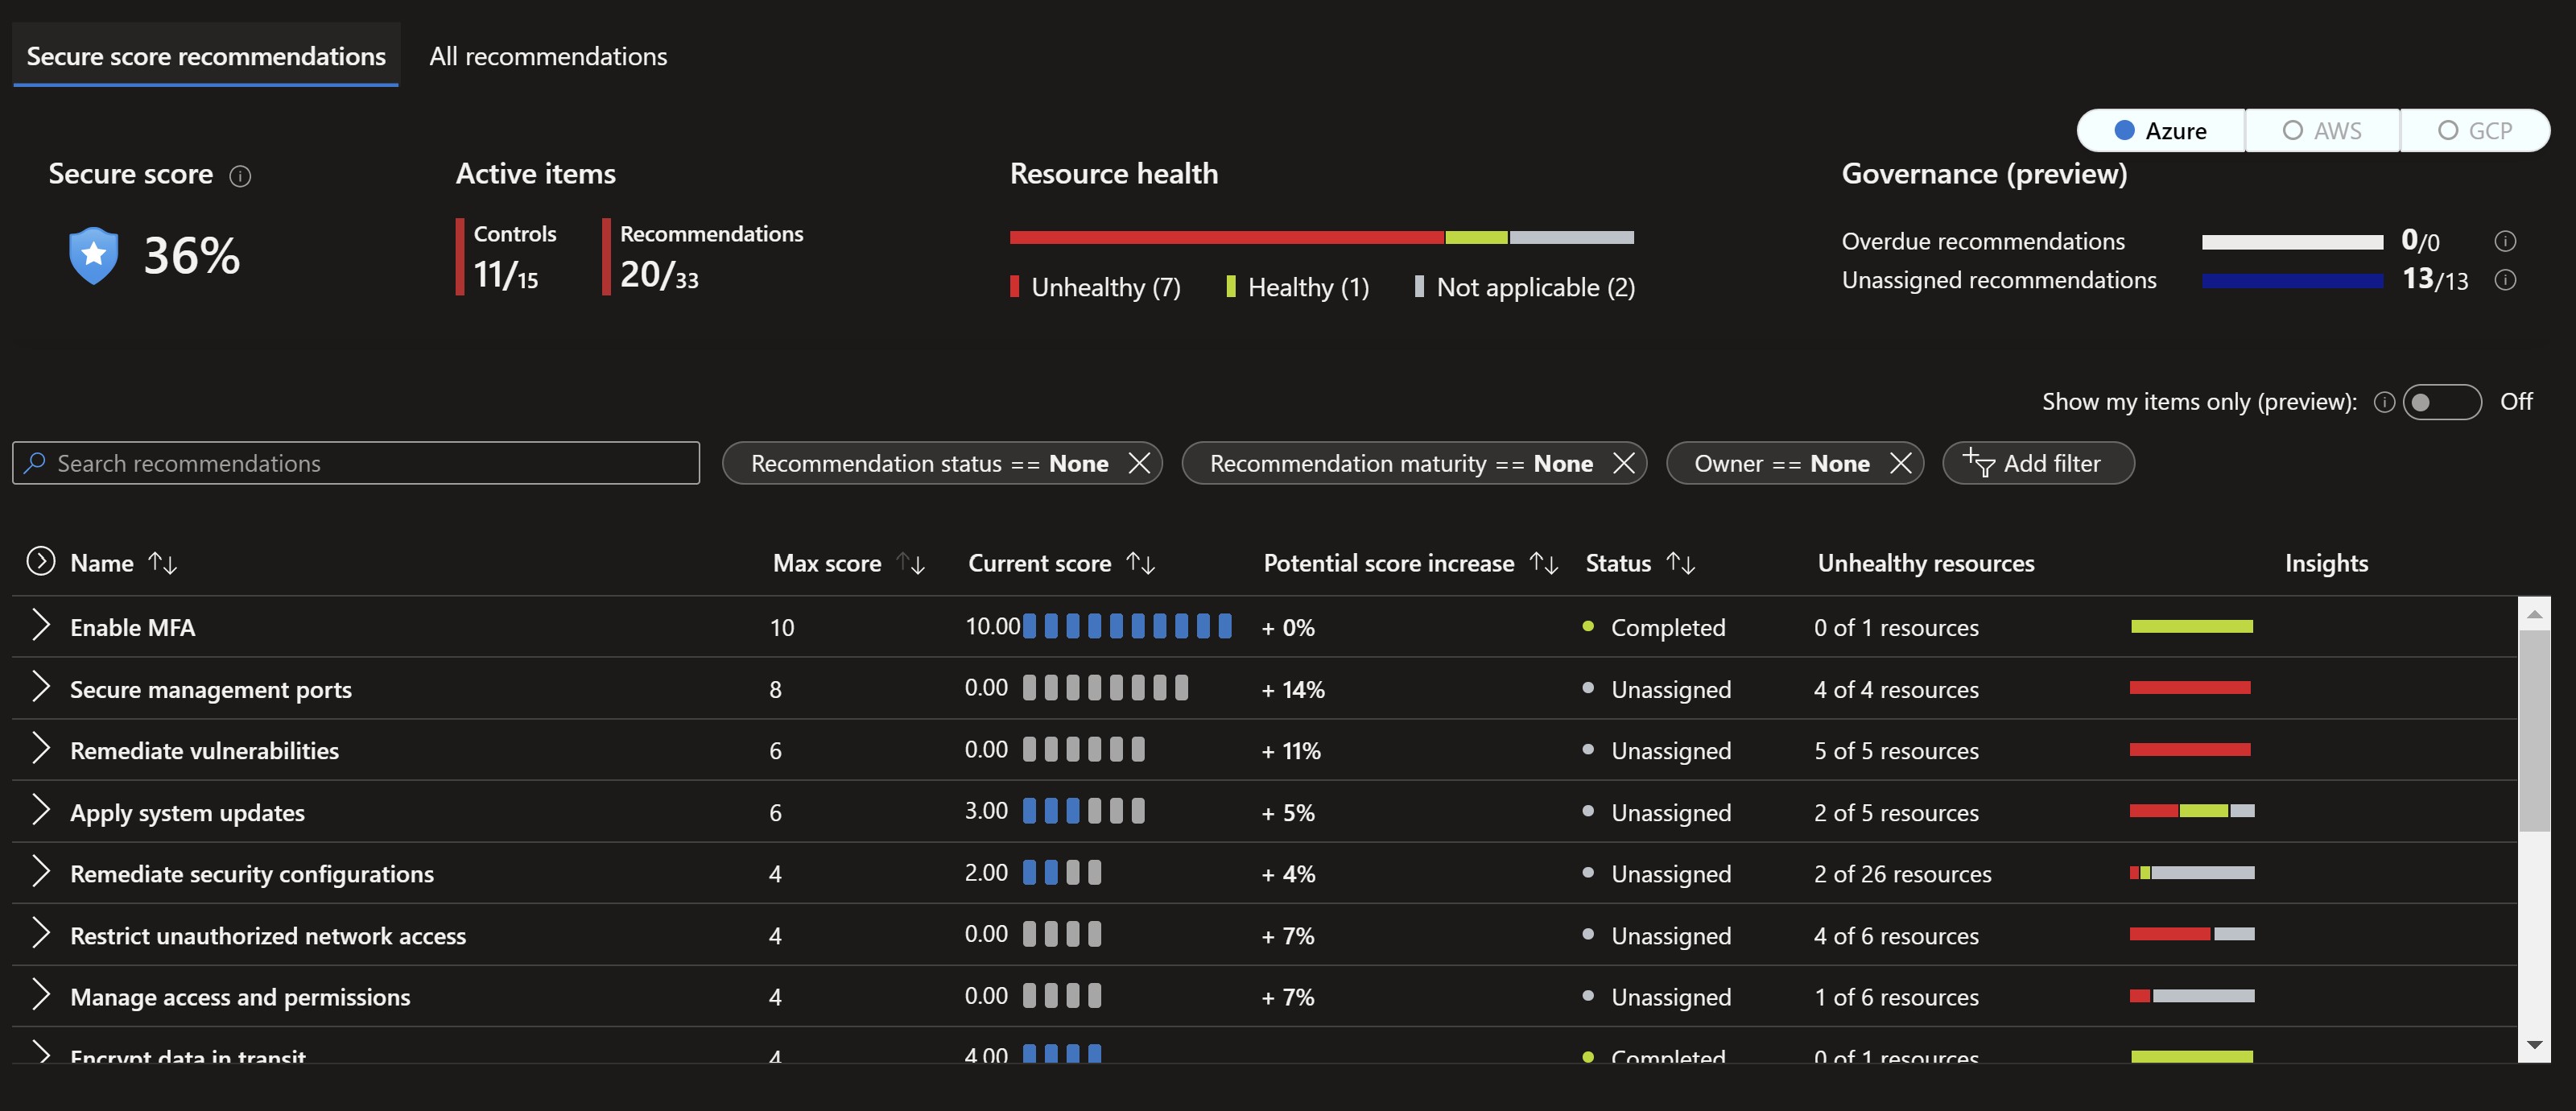Click Remediate vulnerabilities name text

point(204,751)
